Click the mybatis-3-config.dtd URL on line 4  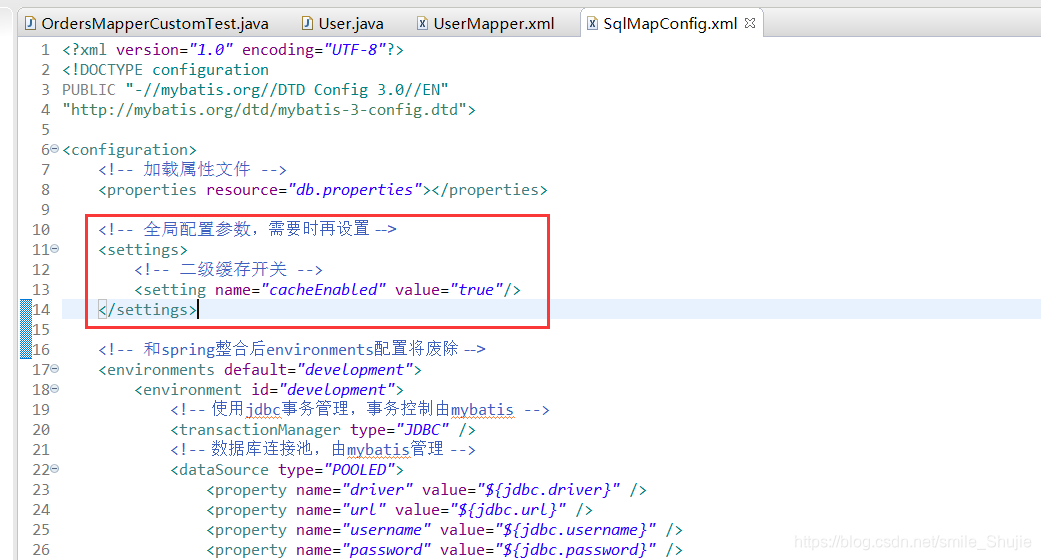(x=264, y=110)
